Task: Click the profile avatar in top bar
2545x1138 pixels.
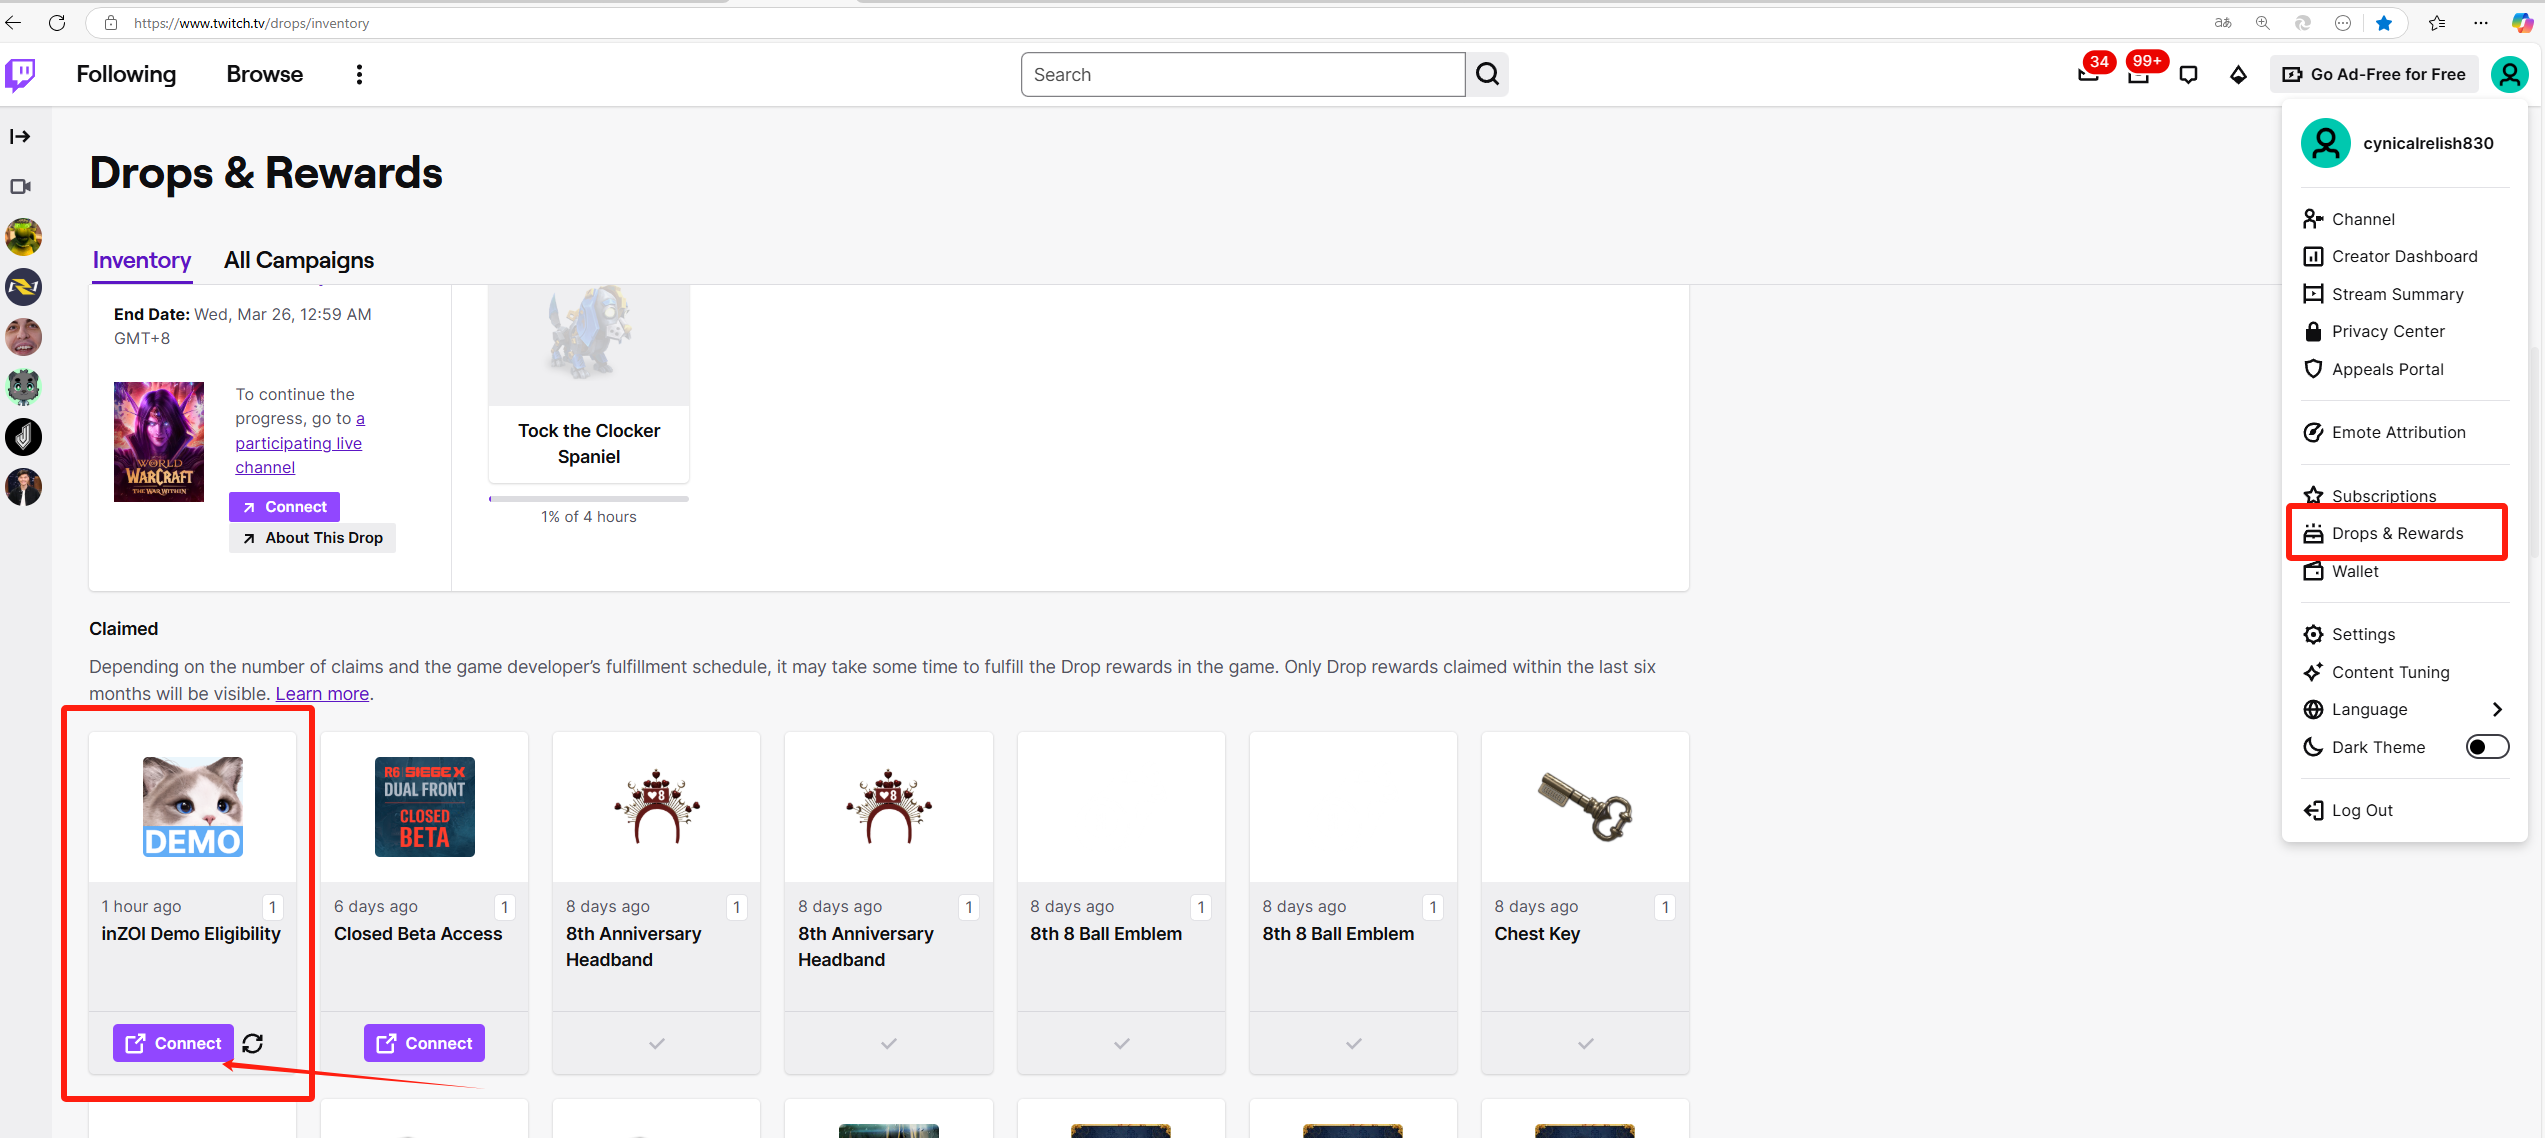Action: pyautogui.click(x=2510, y=74)
